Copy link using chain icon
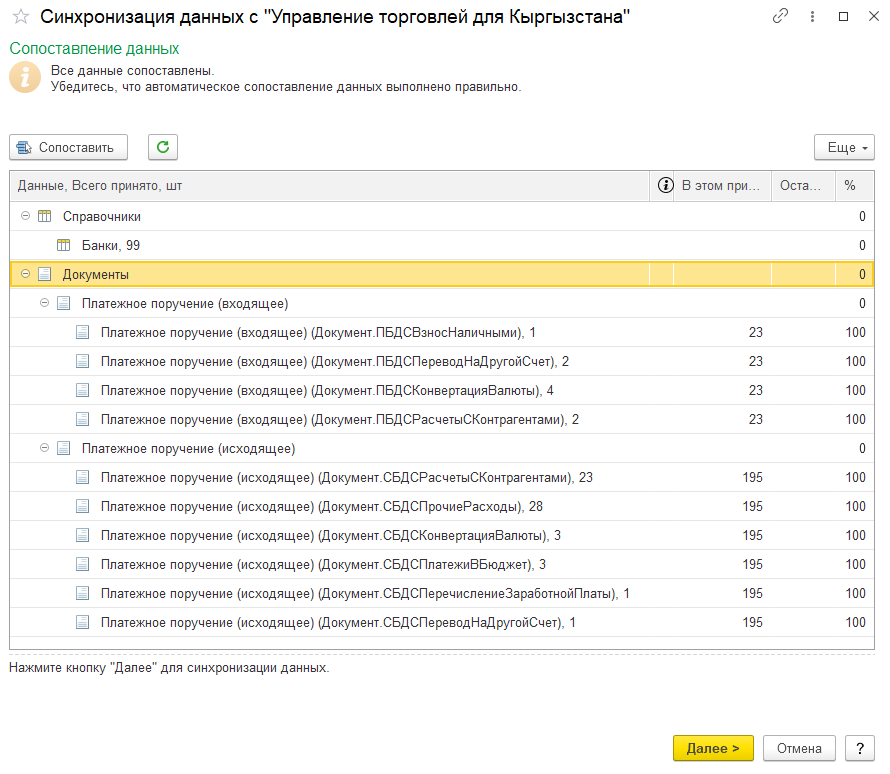The height and width of the screenshot is (774, 890). point(780,16)
